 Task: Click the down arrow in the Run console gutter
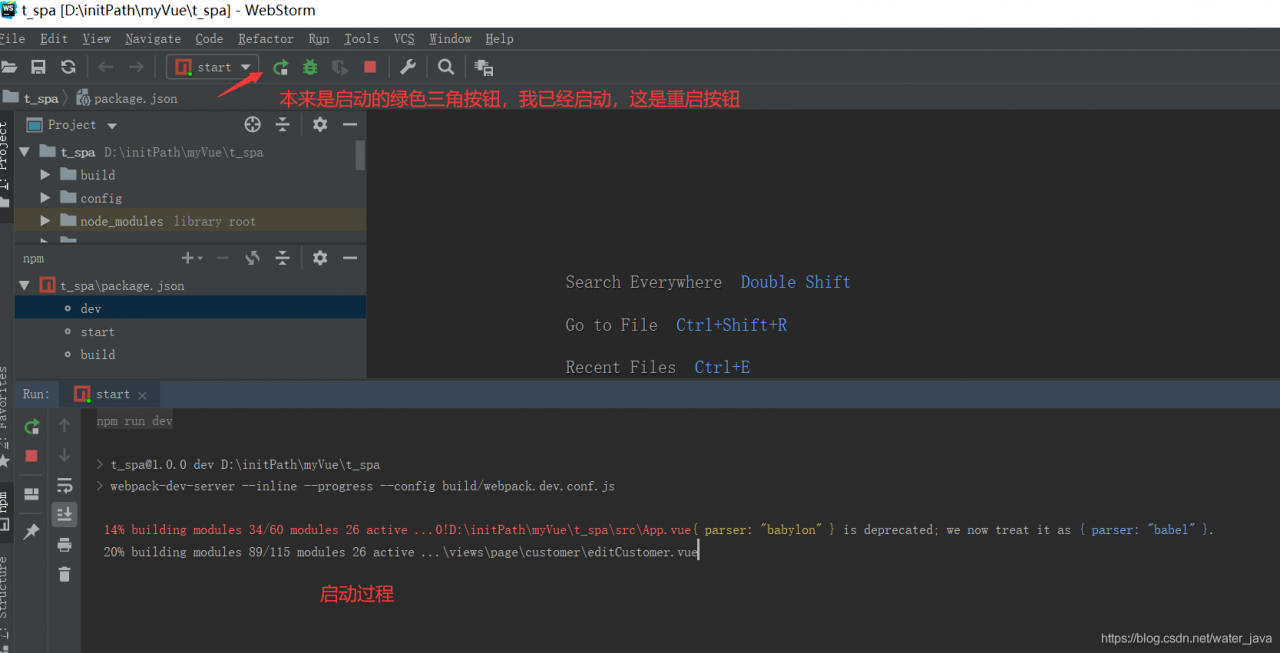tap(65, 455)
